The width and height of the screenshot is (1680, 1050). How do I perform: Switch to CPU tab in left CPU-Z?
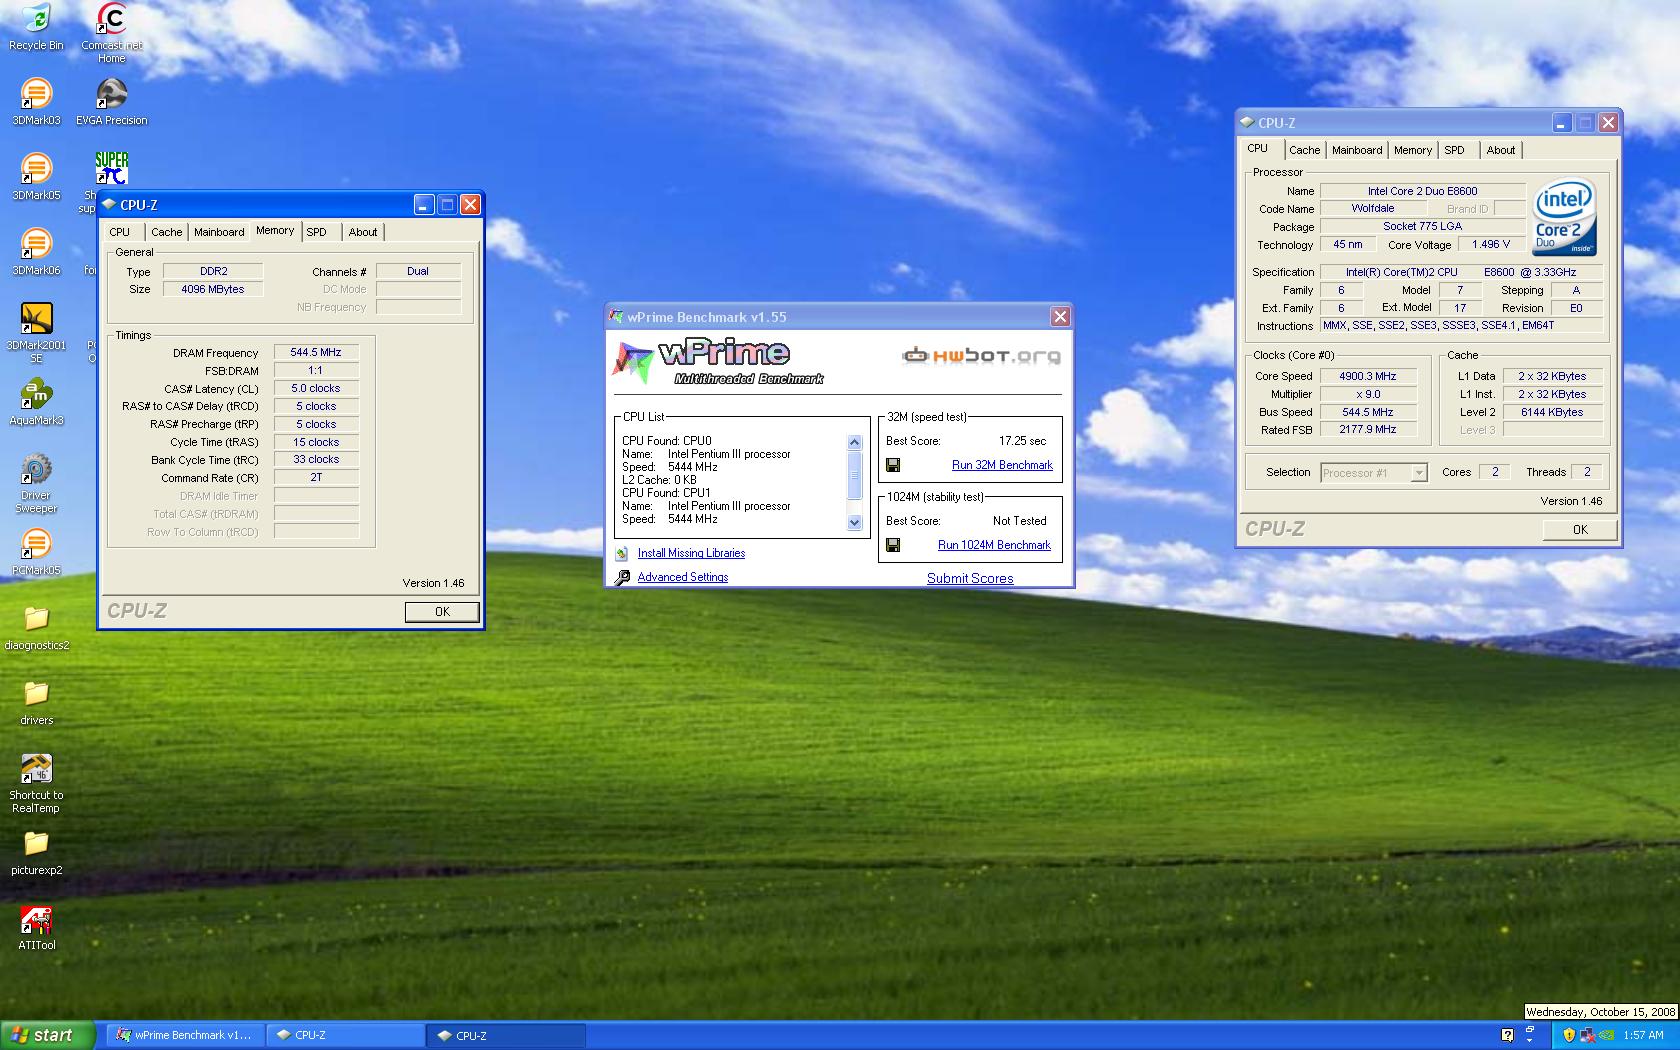tap(120, 232)
